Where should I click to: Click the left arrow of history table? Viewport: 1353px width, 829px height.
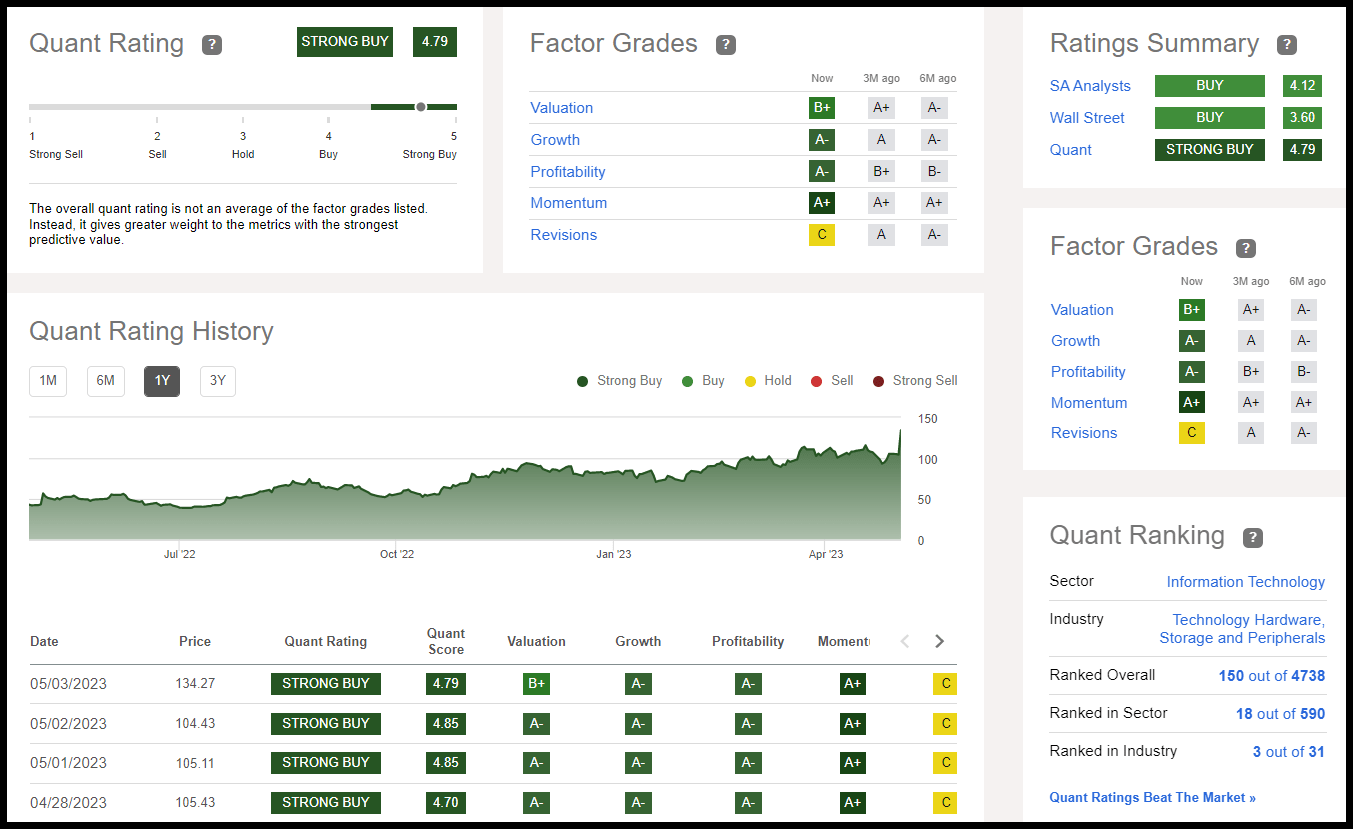point(905,641)
